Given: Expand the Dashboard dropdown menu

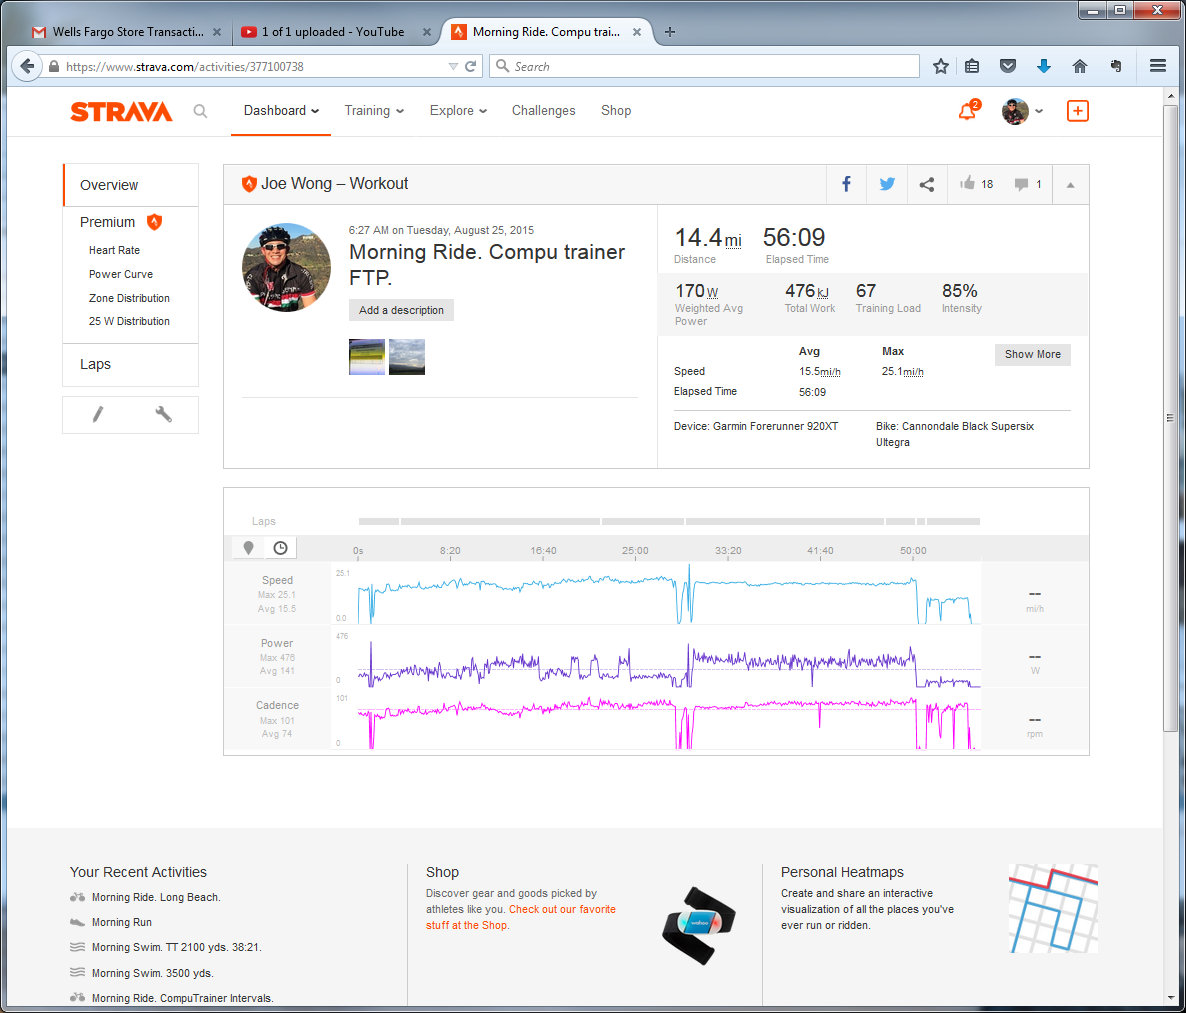Looking at the screenshot, I should pos(281,110).
